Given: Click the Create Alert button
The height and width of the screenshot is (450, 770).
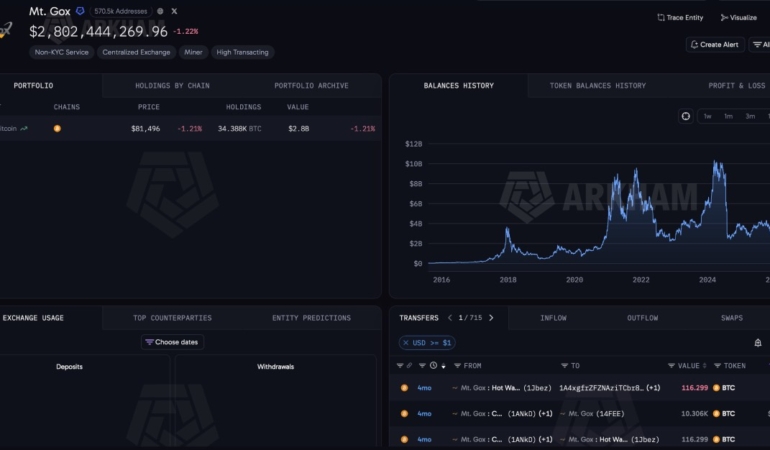Looking at the screenshot, I should 715,45.
